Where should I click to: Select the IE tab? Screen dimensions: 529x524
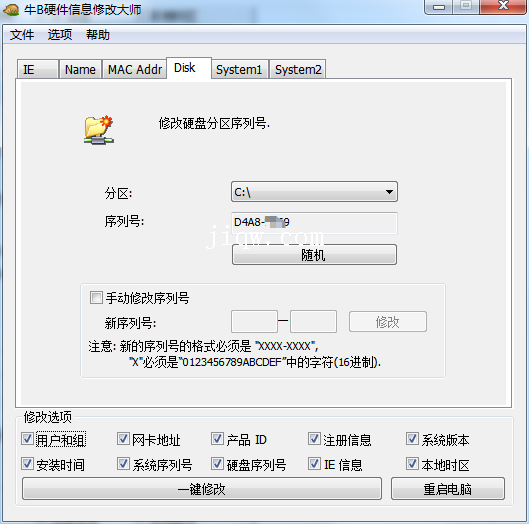38,69
